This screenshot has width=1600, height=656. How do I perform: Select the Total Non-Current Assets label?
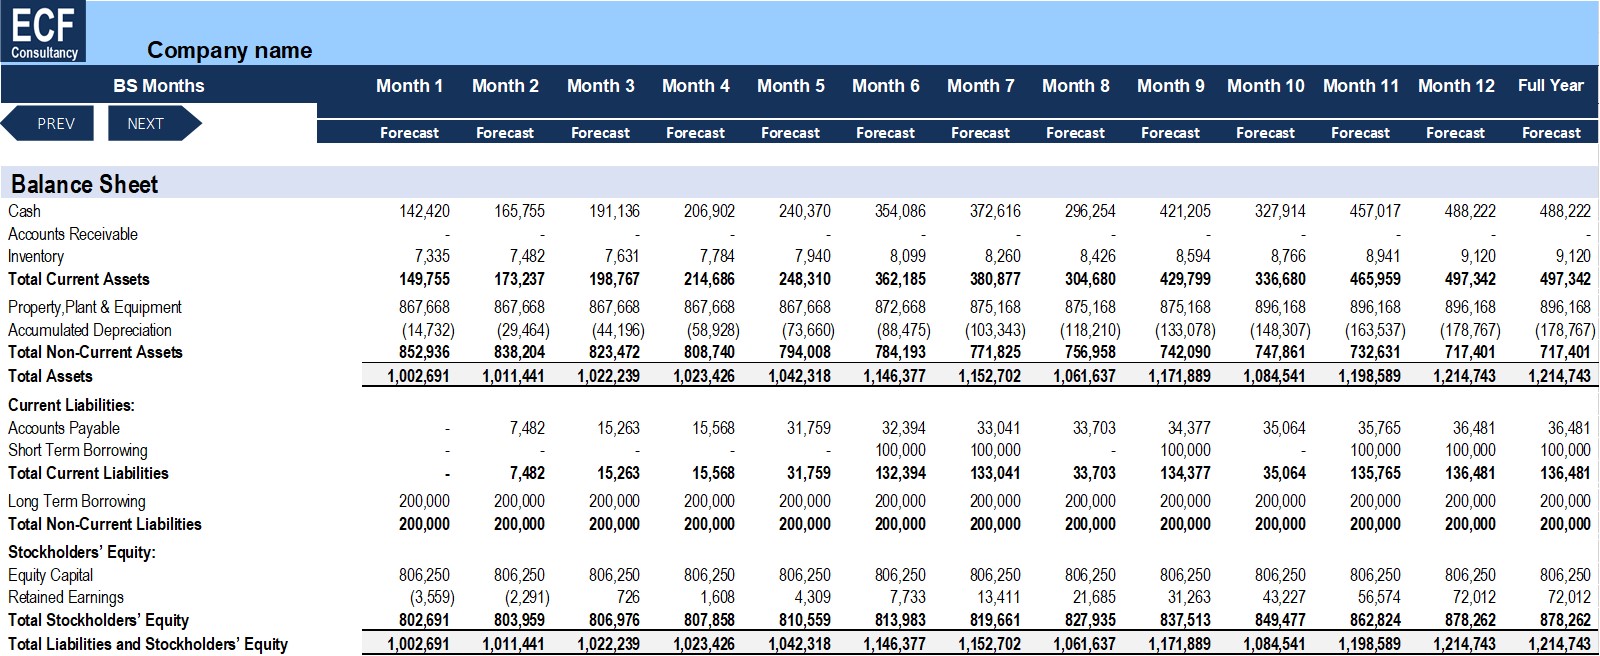coord(95,352)
